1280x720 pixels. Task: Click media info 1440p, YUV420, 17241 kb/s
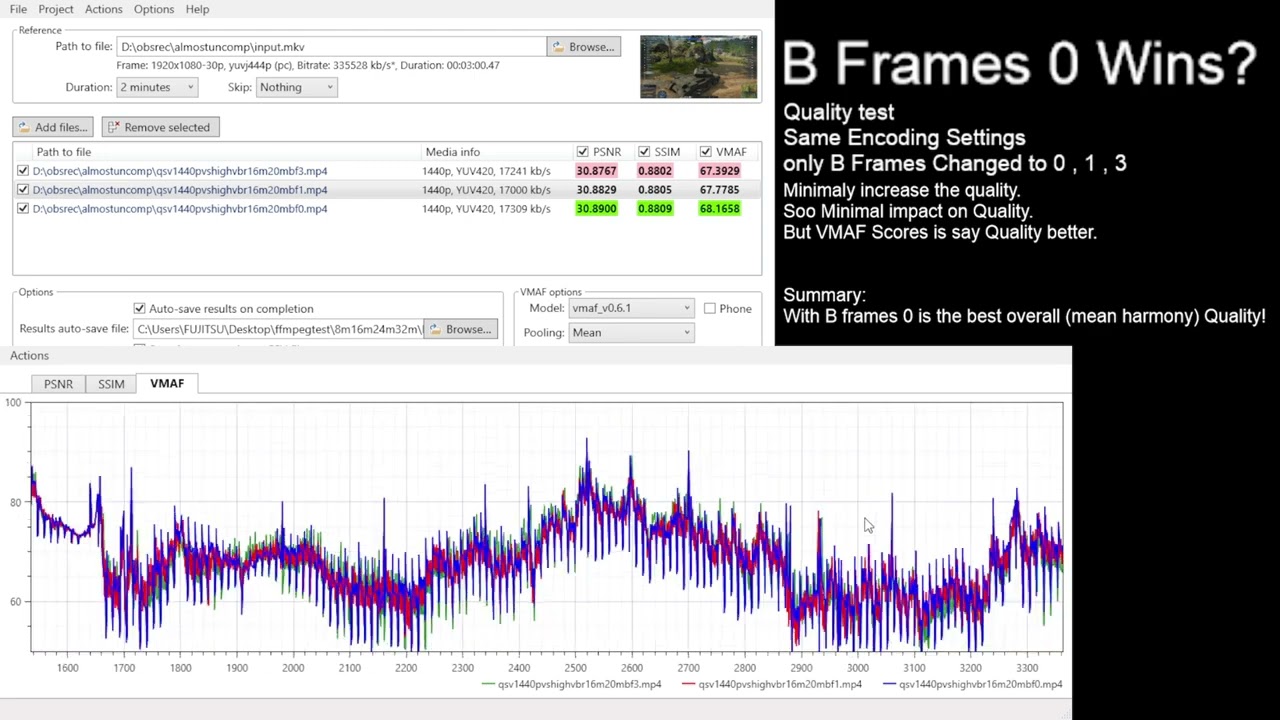pyautogui.click(x=486, y=171)
